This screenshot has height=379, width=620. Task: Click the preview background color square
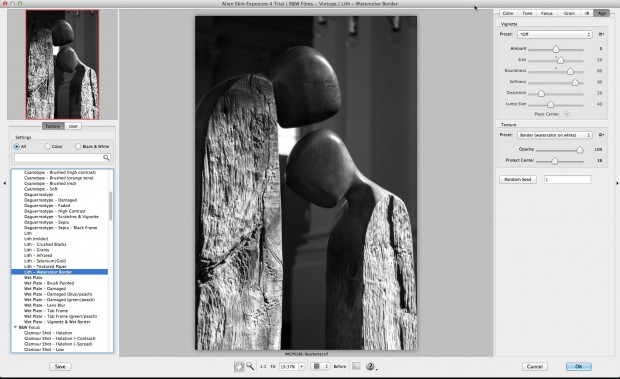point(356,366)
